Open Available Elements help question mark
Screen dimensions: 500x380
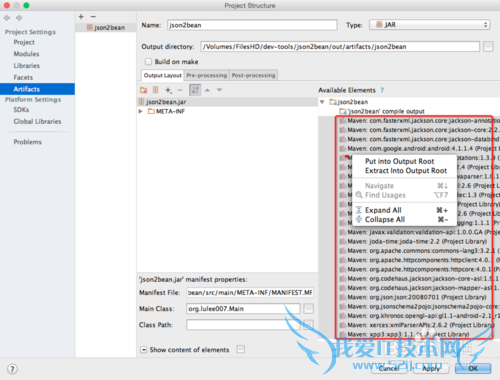tap(382, 90)
